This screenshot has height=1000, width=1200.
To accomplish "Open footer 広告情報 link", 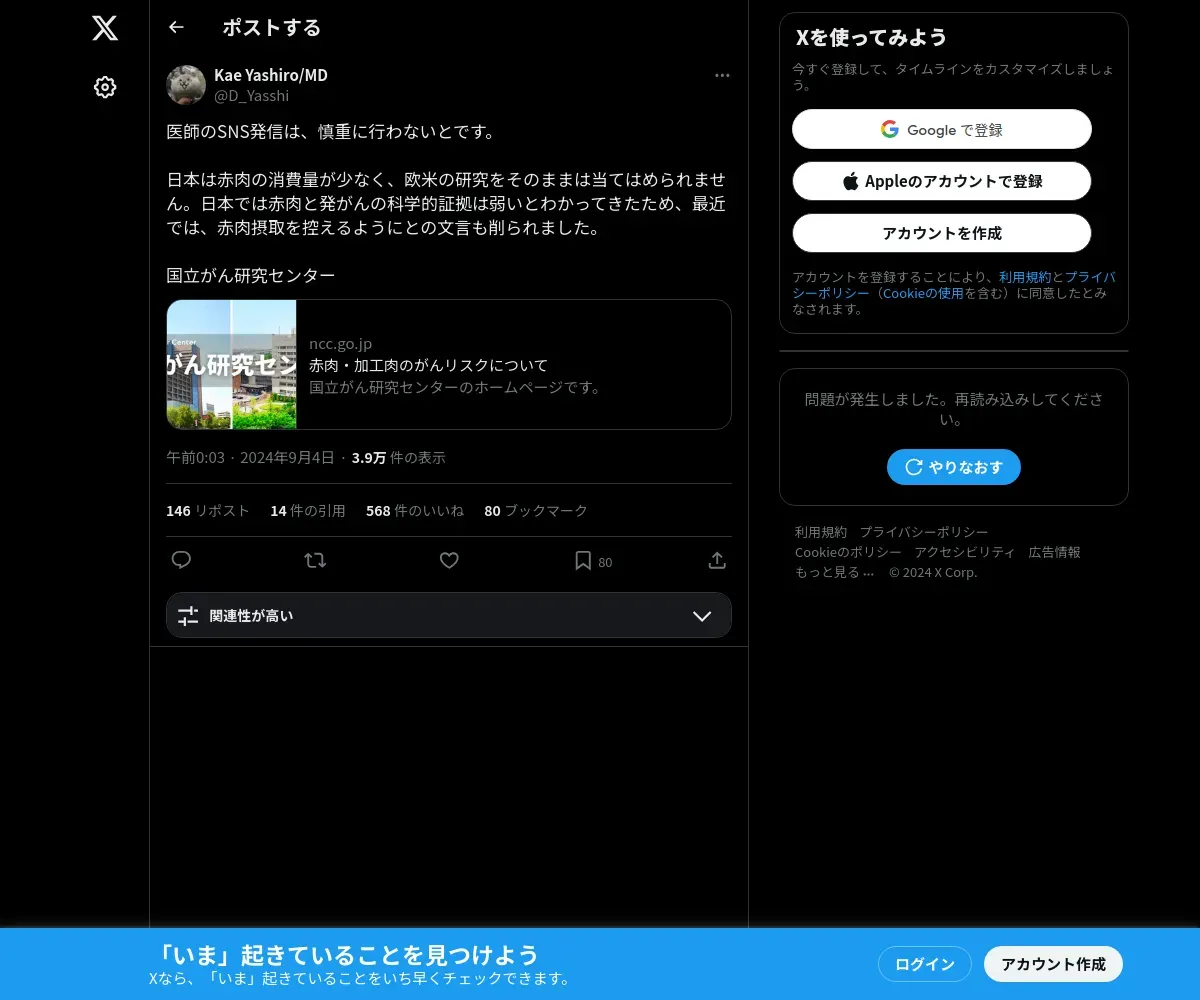I will coord(1055,552).
